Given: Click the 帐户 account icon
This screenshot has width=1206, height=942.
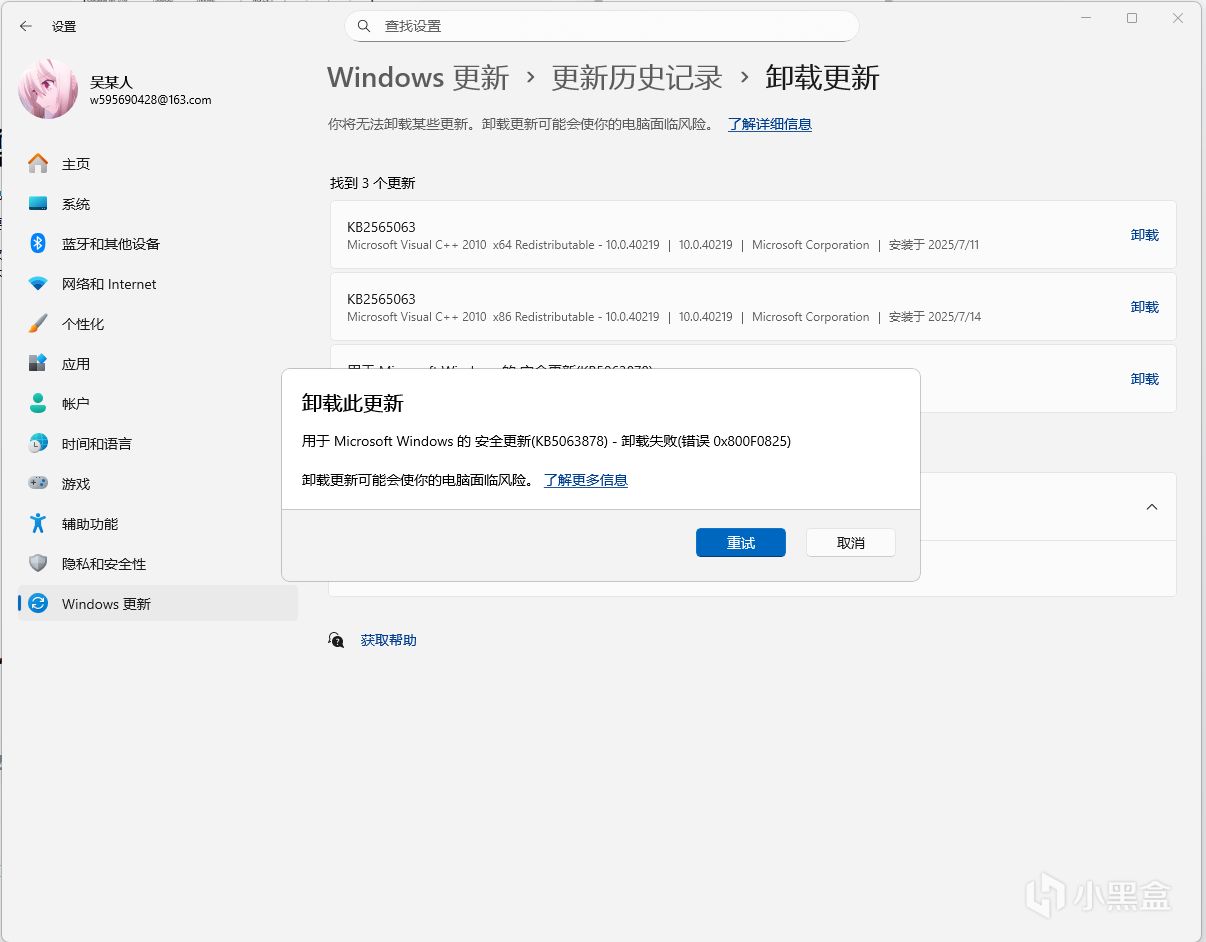Looking at the screenshot, I should click(38, 403).
